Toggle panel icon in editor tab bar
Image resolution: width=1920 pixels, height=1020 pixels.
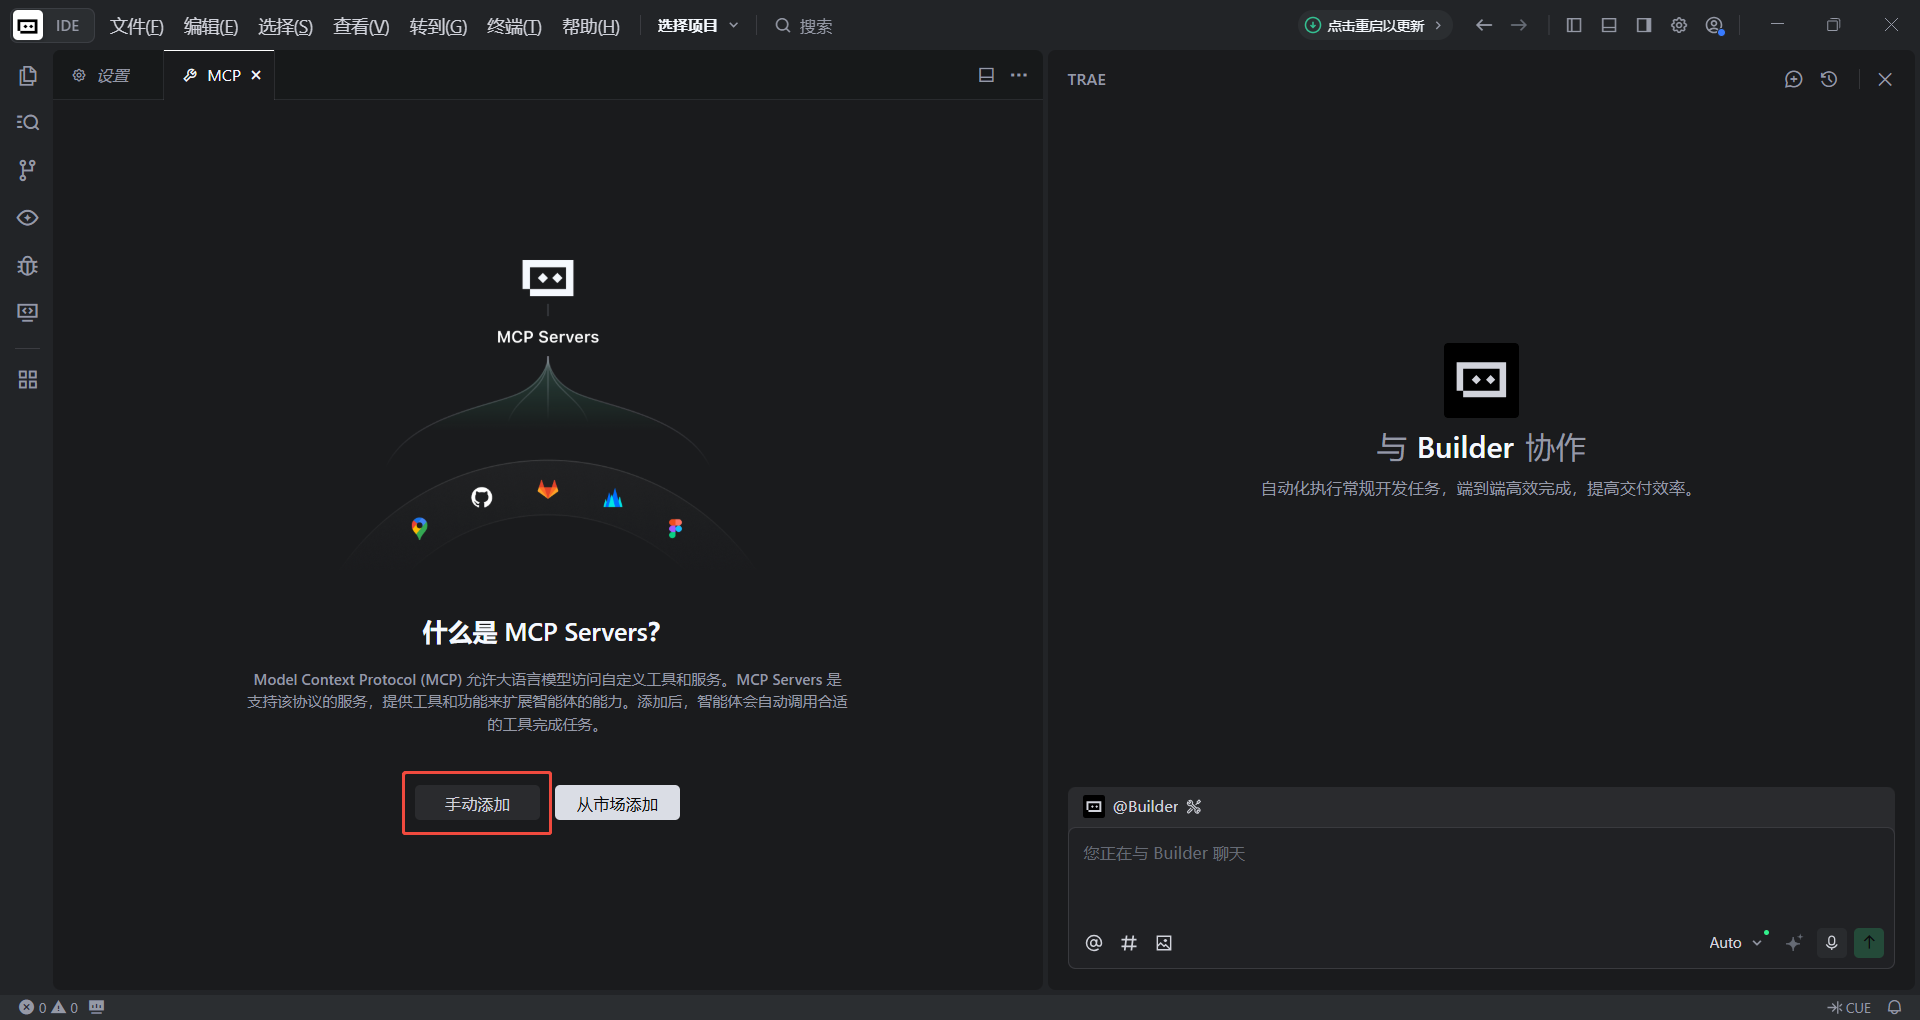[x=986, y=75]
